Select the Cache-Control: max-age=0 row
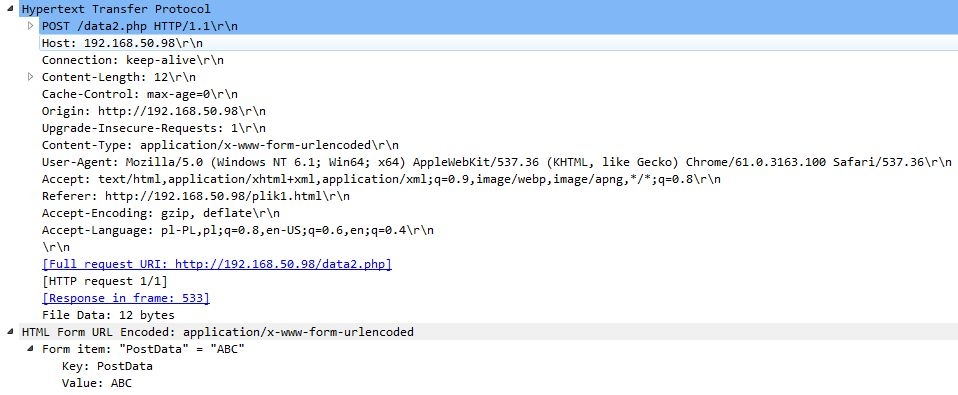This screenshot has height=395, width=958. (x=140, y=94)
